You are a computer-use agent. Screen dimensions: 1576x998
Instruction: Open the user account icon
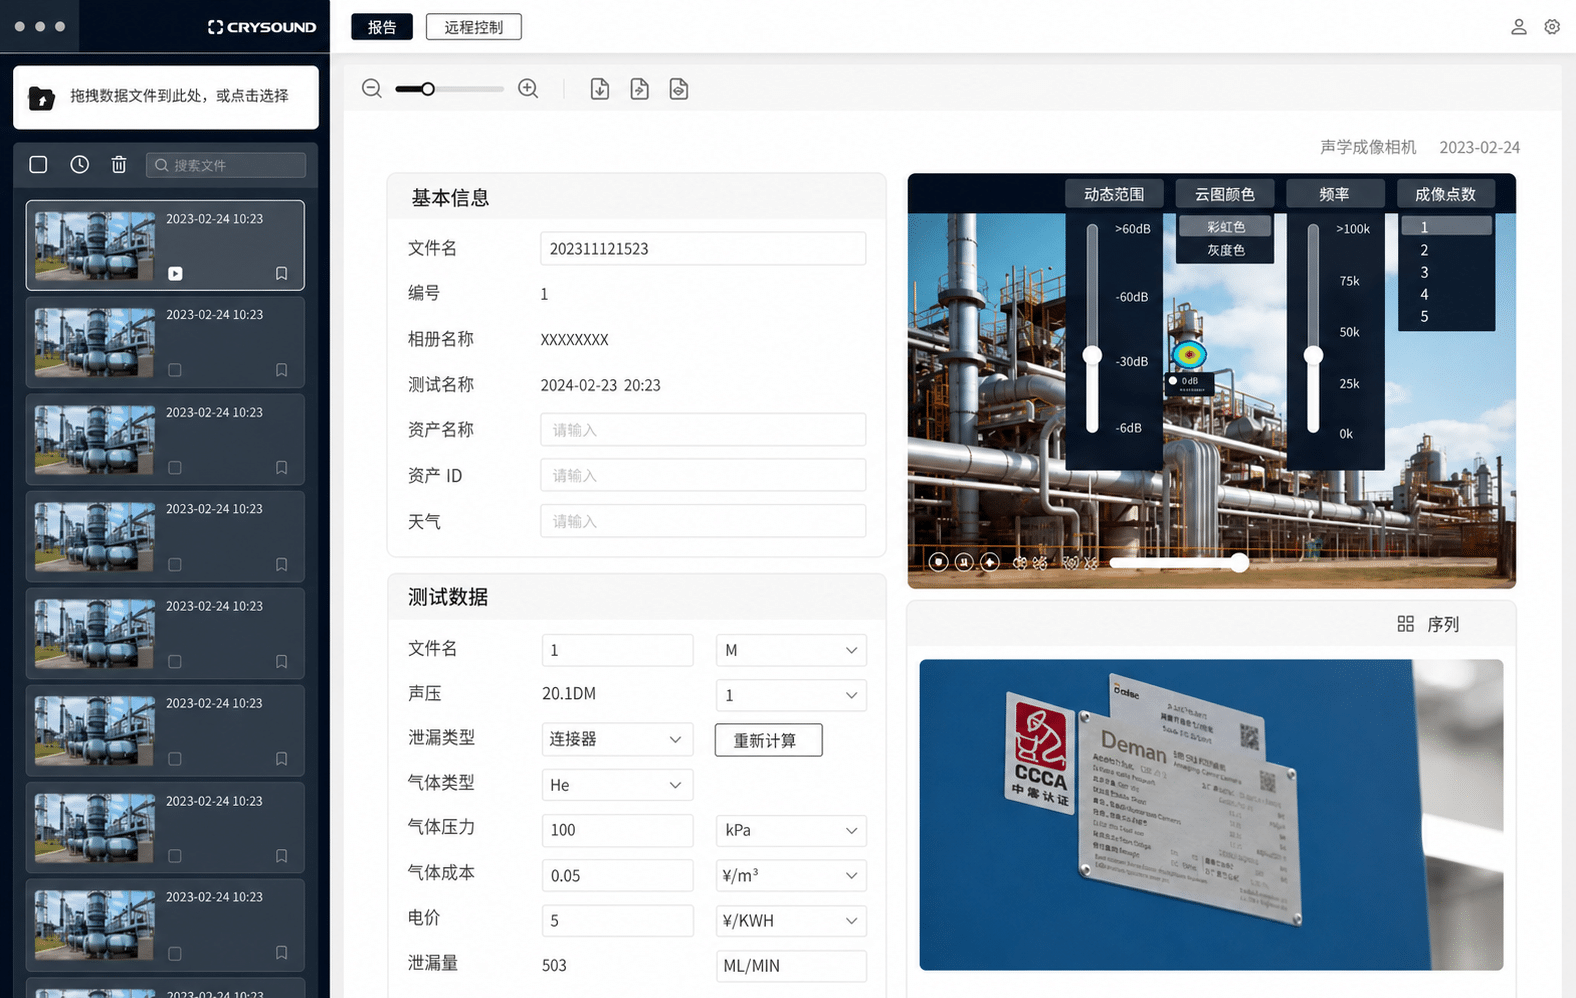pos(1518,27)
